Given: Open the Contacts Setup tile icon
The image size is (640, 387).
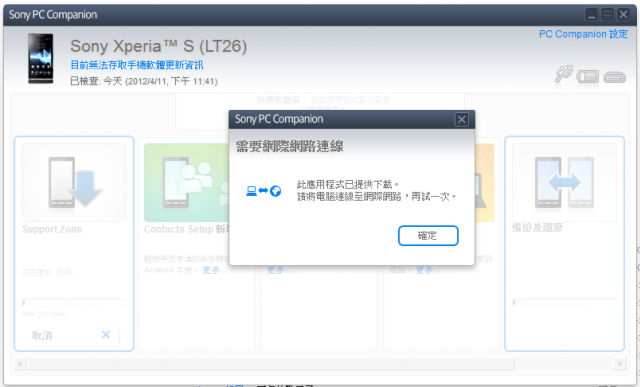Looking at the screenshot, I should 187,182.
